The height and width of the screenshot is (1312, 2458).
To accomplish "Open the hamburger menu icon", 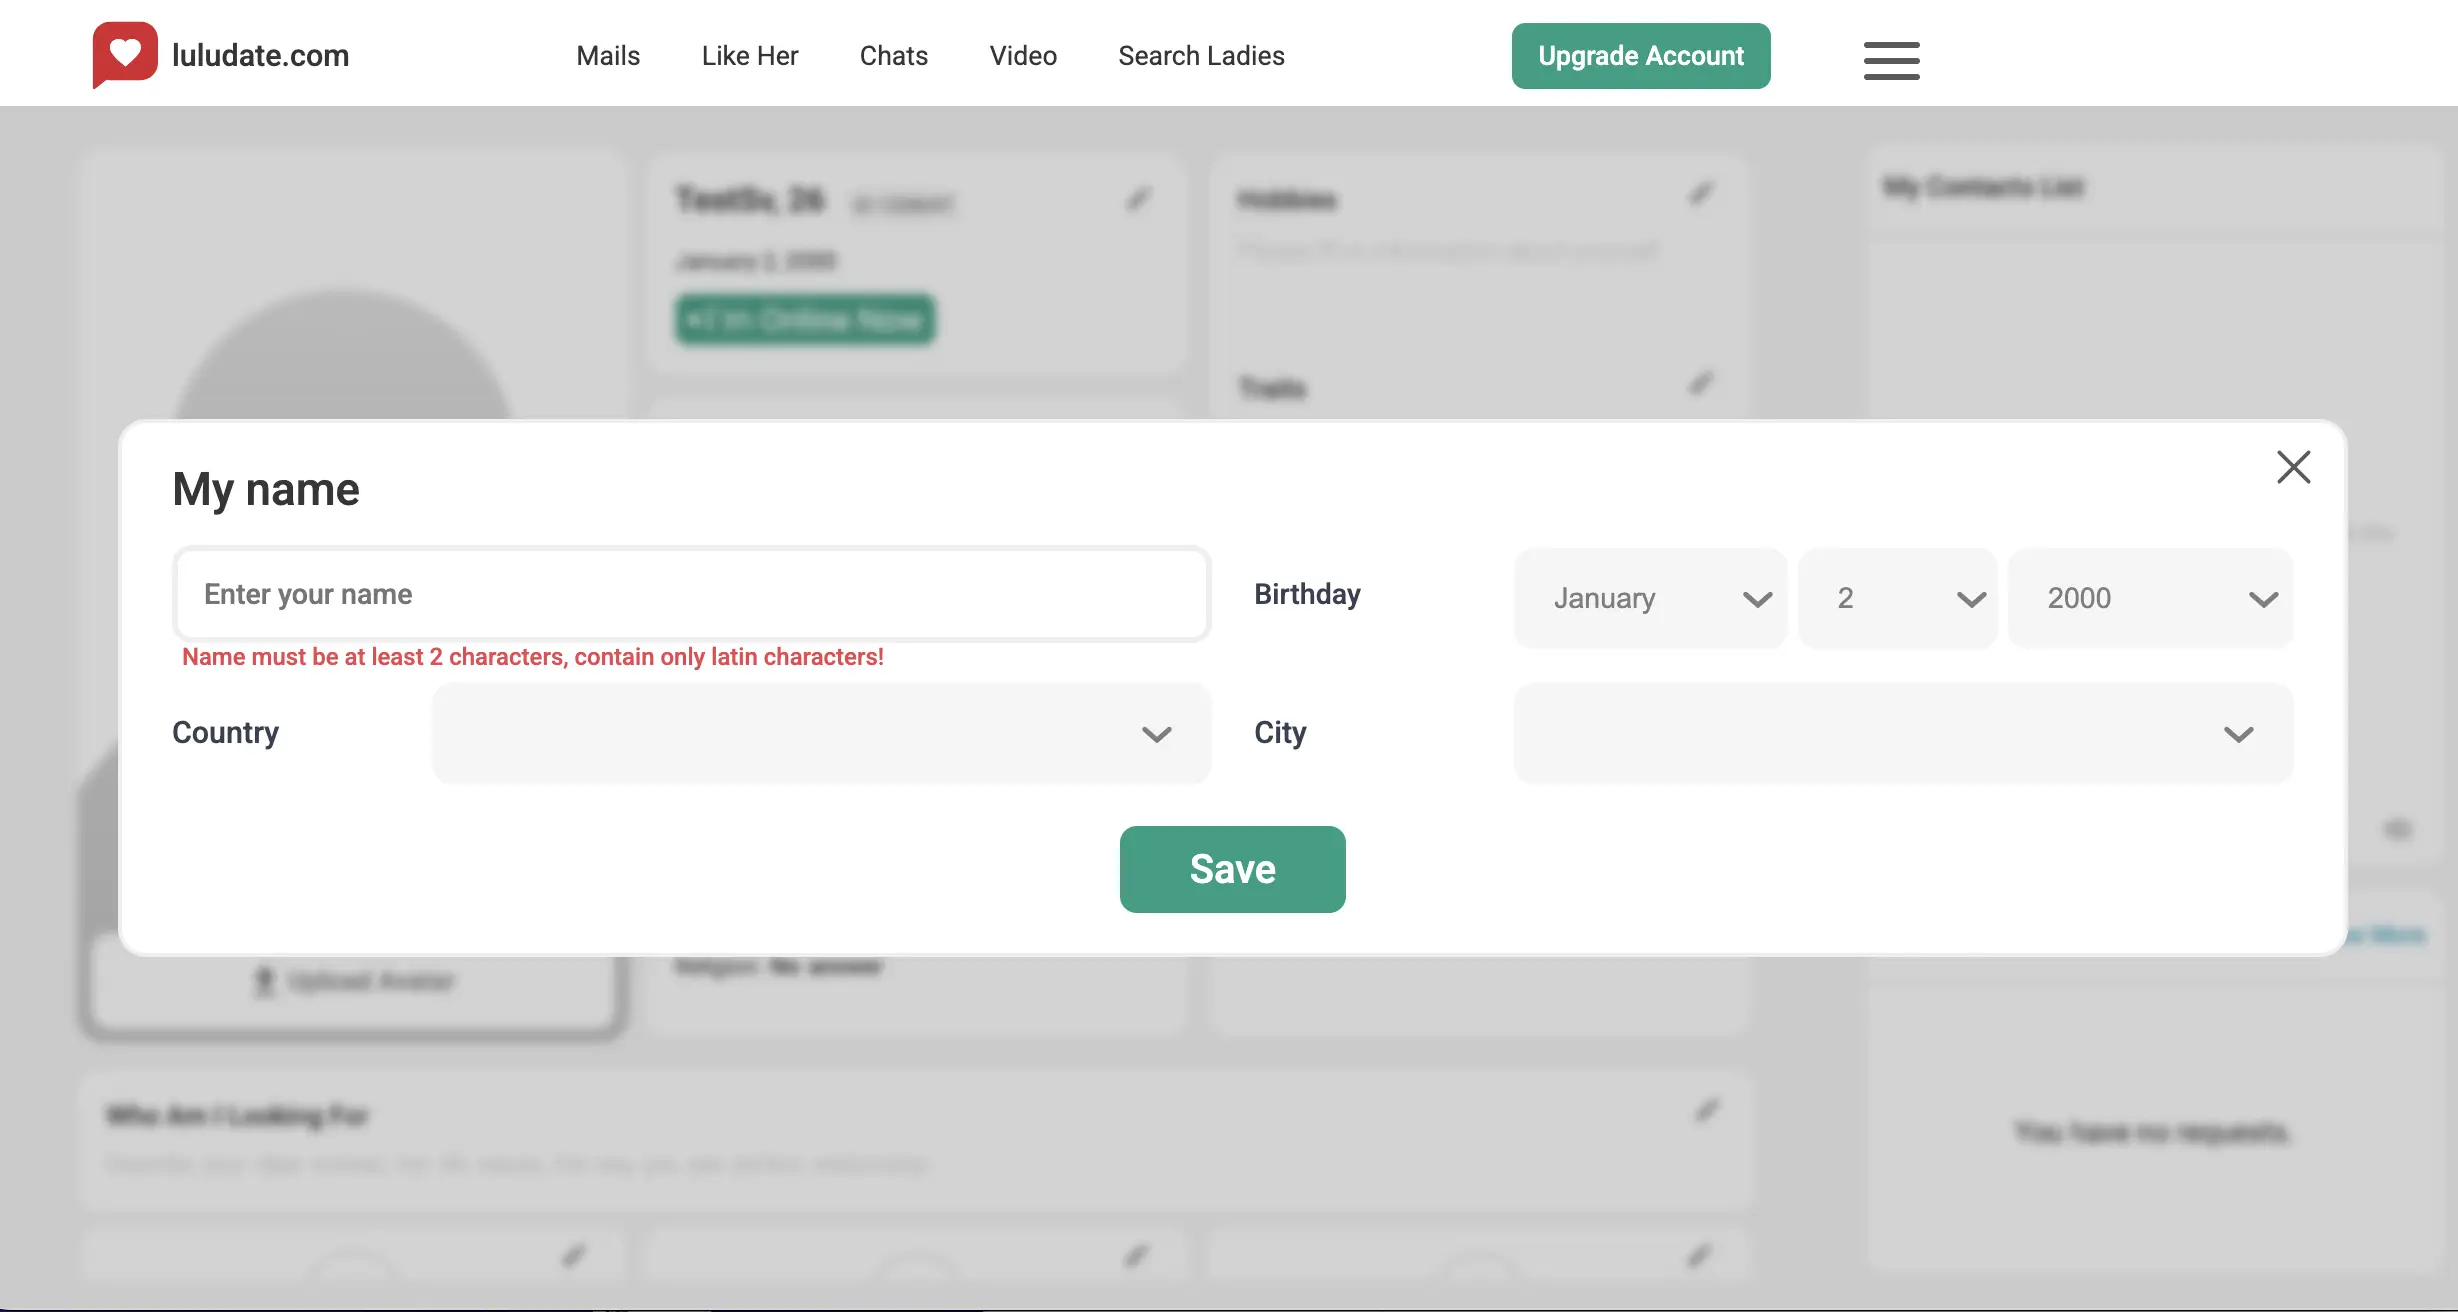I will [x=1891, y=60].
